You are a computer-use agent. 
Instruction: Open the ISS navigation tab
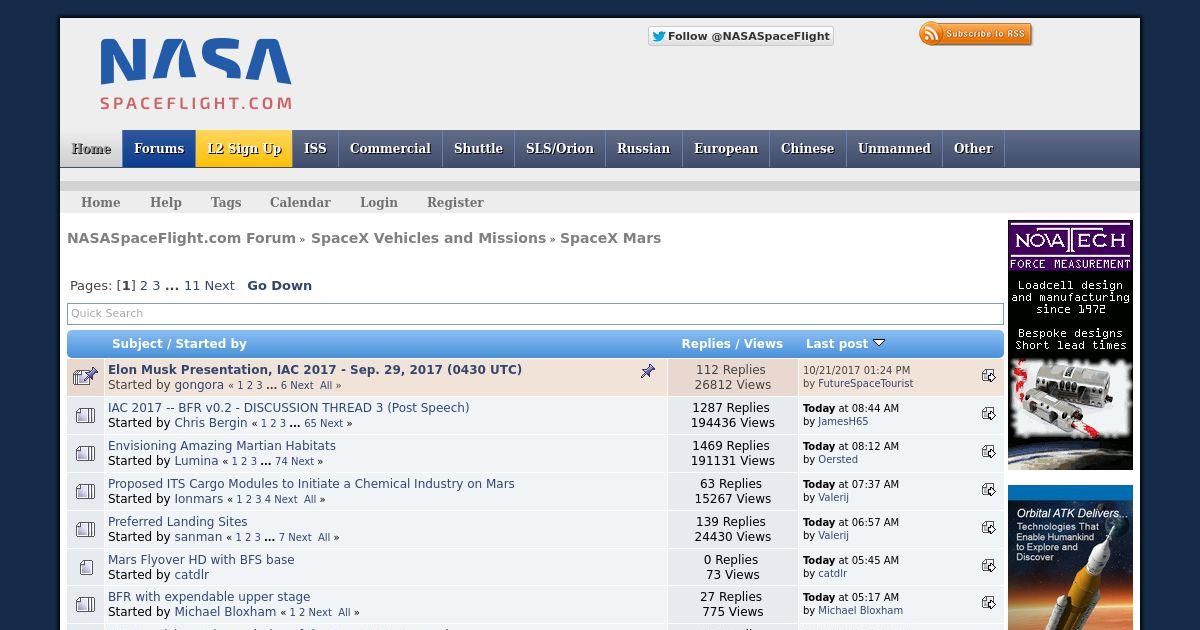[x=315, y=149]
